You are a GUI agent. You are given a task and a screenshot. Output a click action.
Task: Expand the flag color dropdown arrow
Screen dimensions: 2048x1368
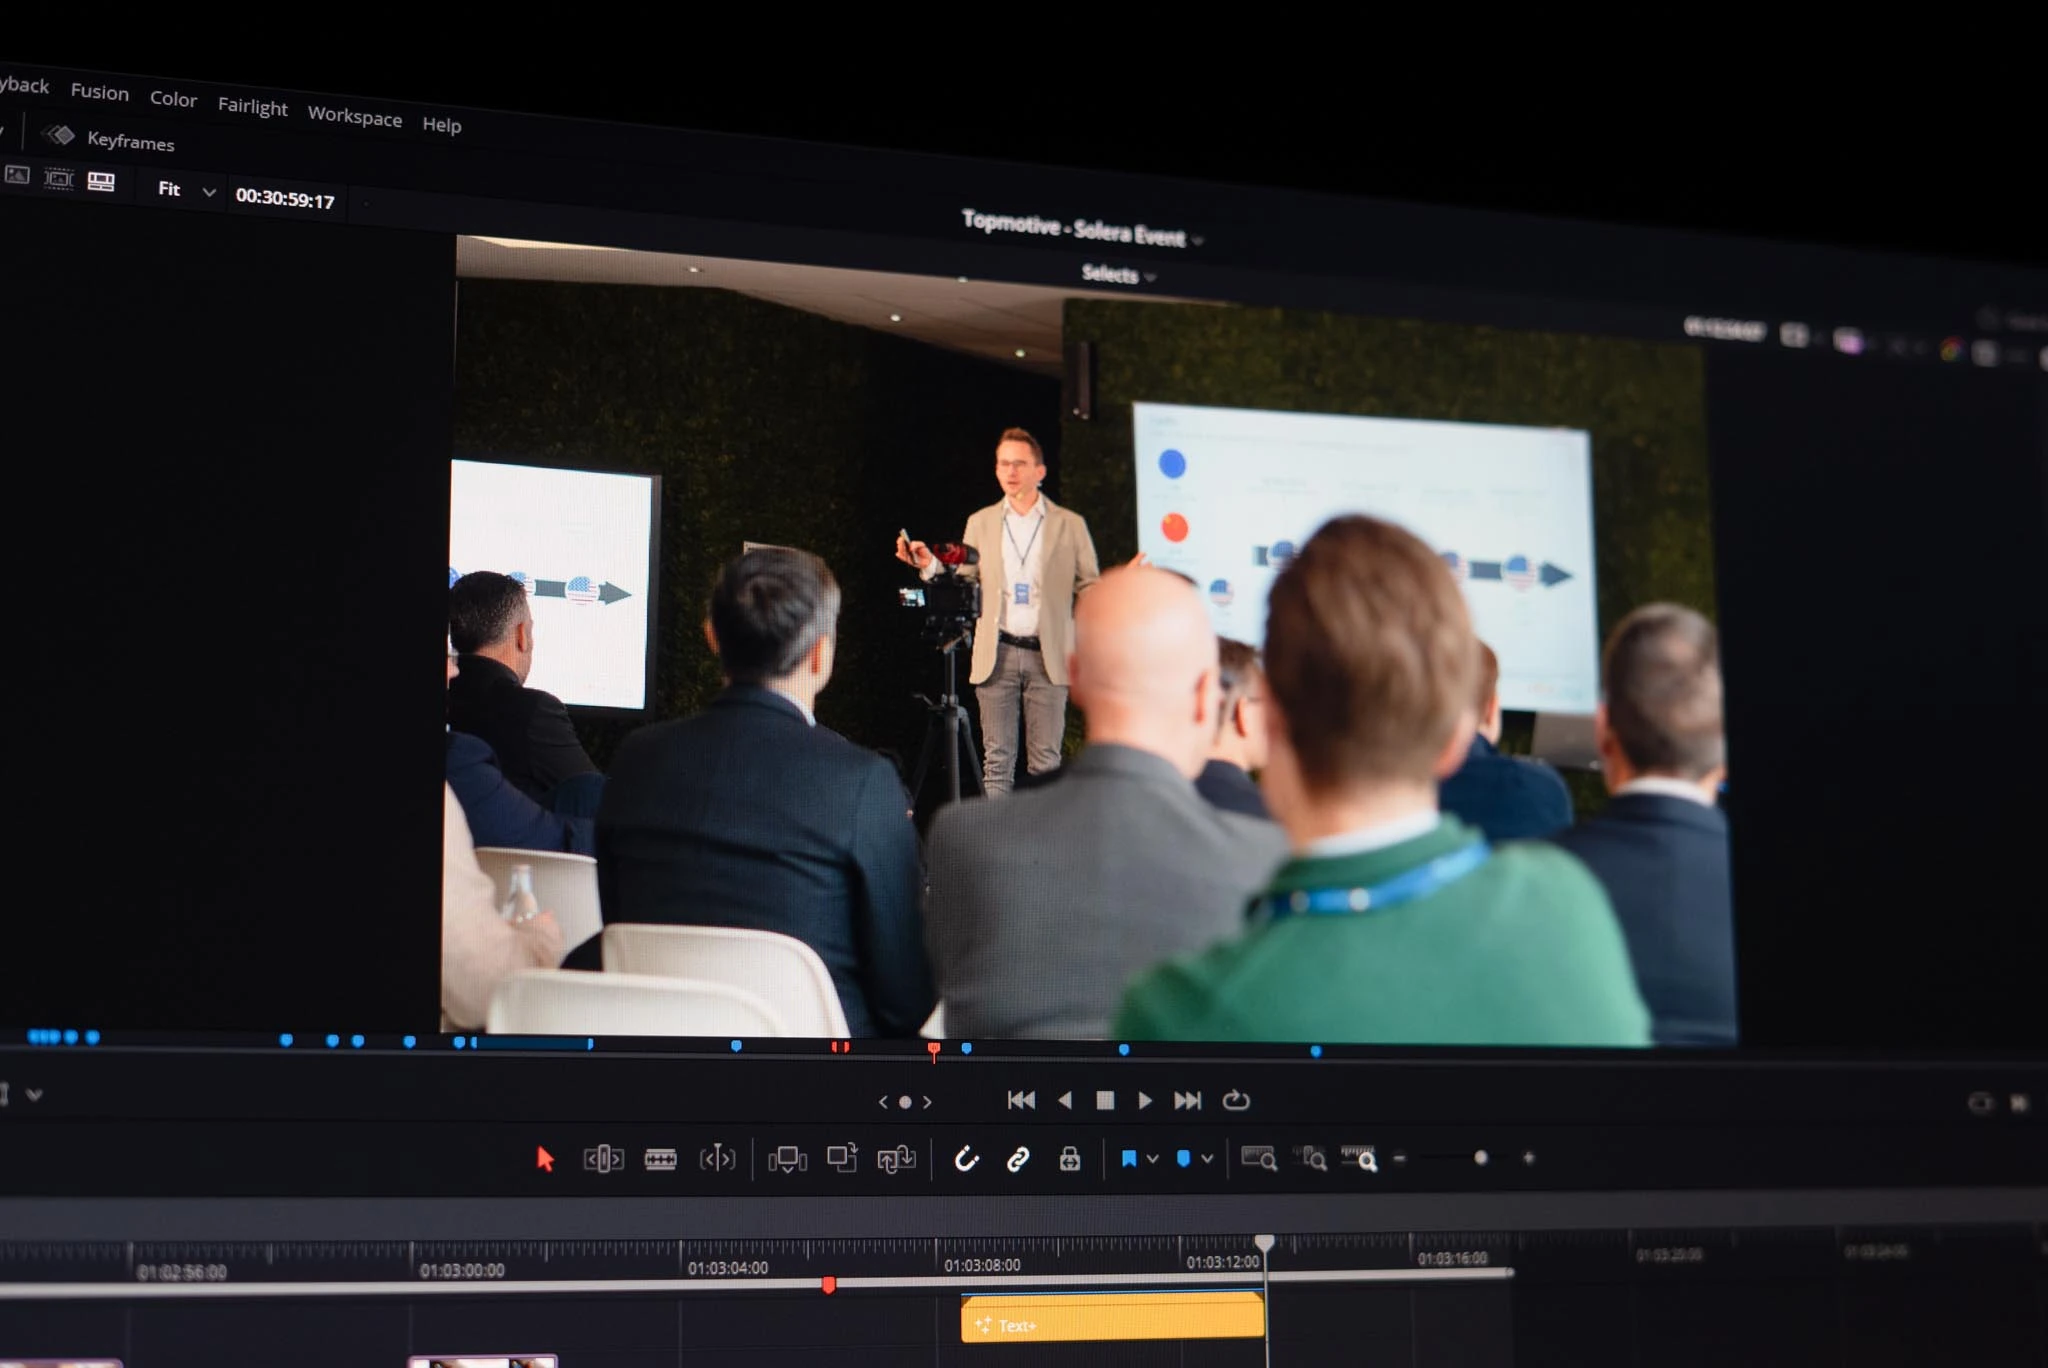1153,1159
